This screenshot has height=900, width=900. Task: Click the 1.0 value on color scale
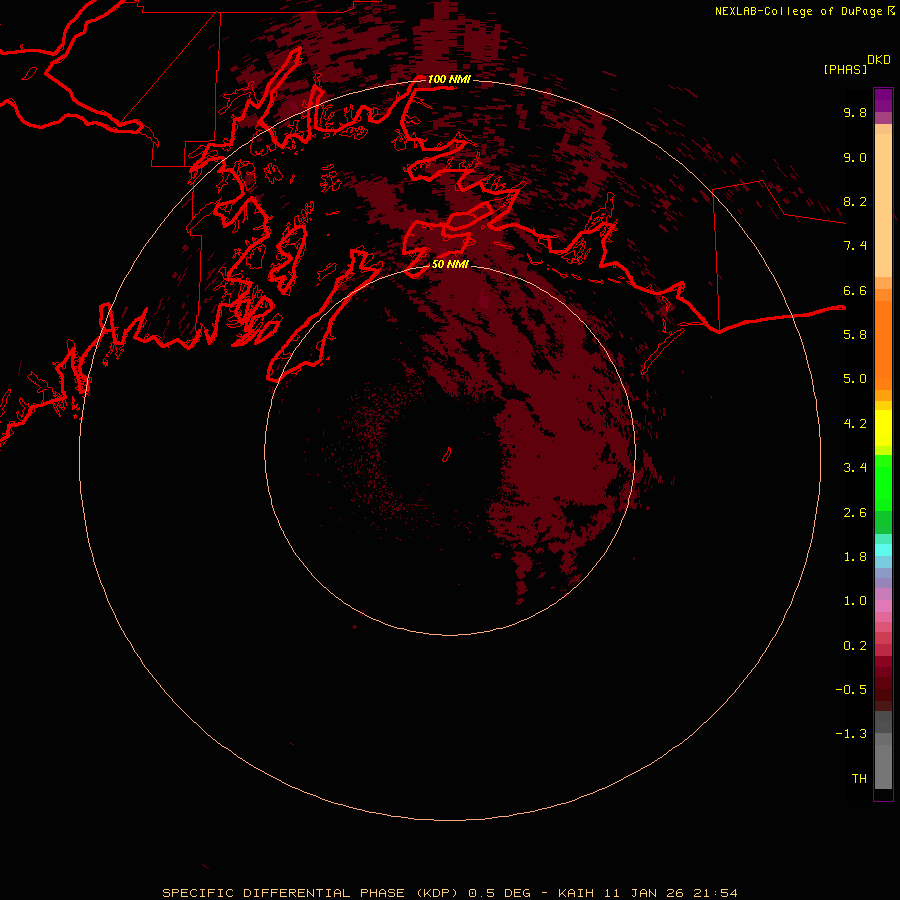coord(855,601)
